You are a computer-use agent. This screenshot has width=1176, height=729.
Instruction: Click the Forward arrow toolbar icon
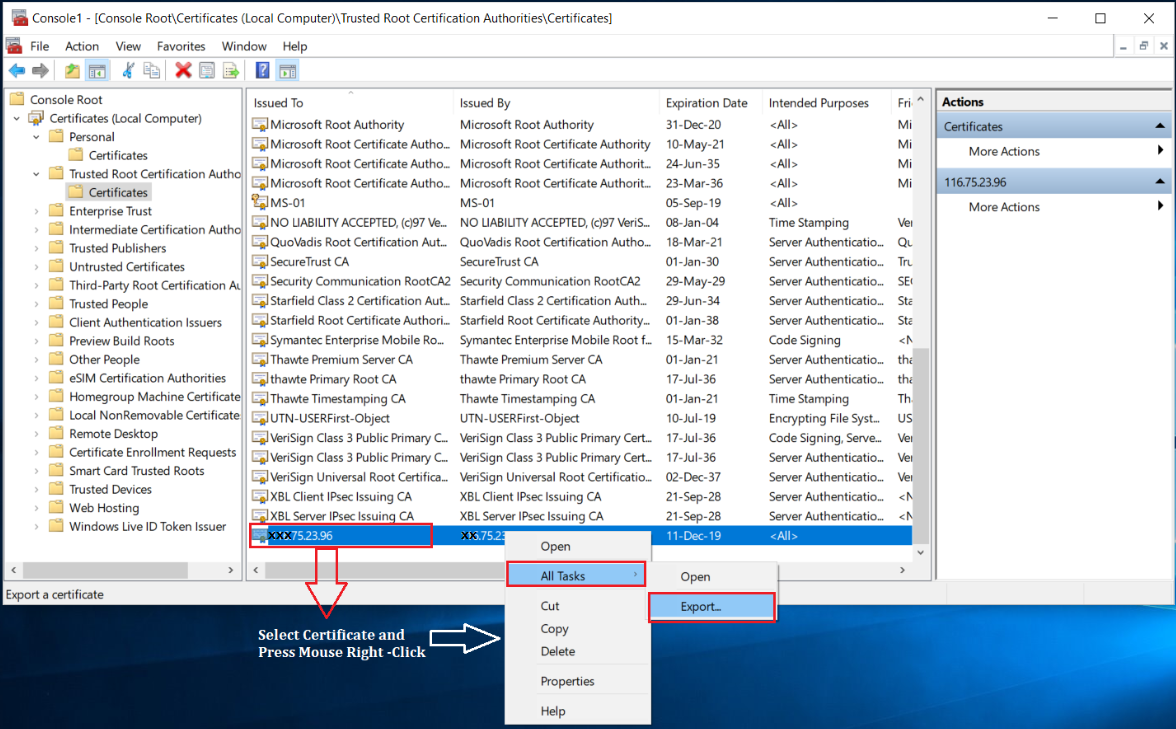click(x=40, y=70)
